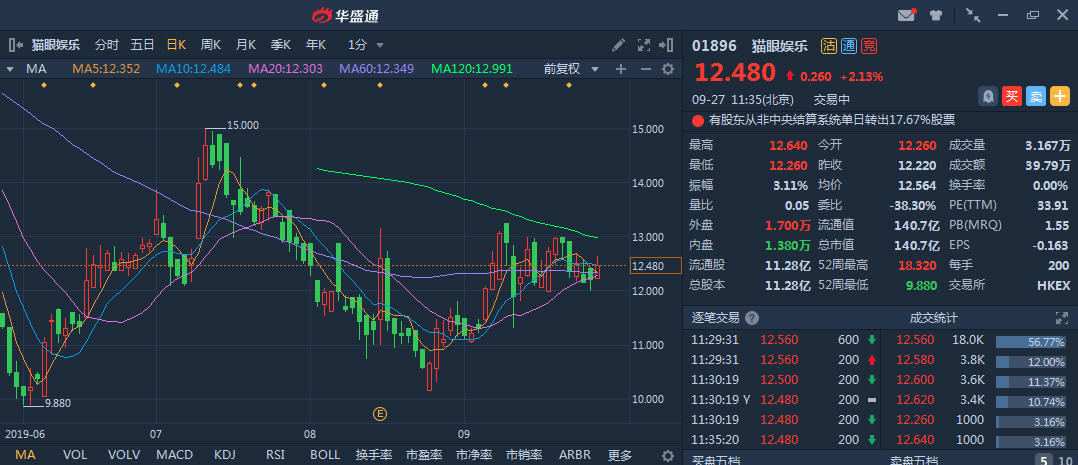This screenshot has width=1078, height=465.
Task: Click the red 买 buy button
Action: tap(1011, 97)
